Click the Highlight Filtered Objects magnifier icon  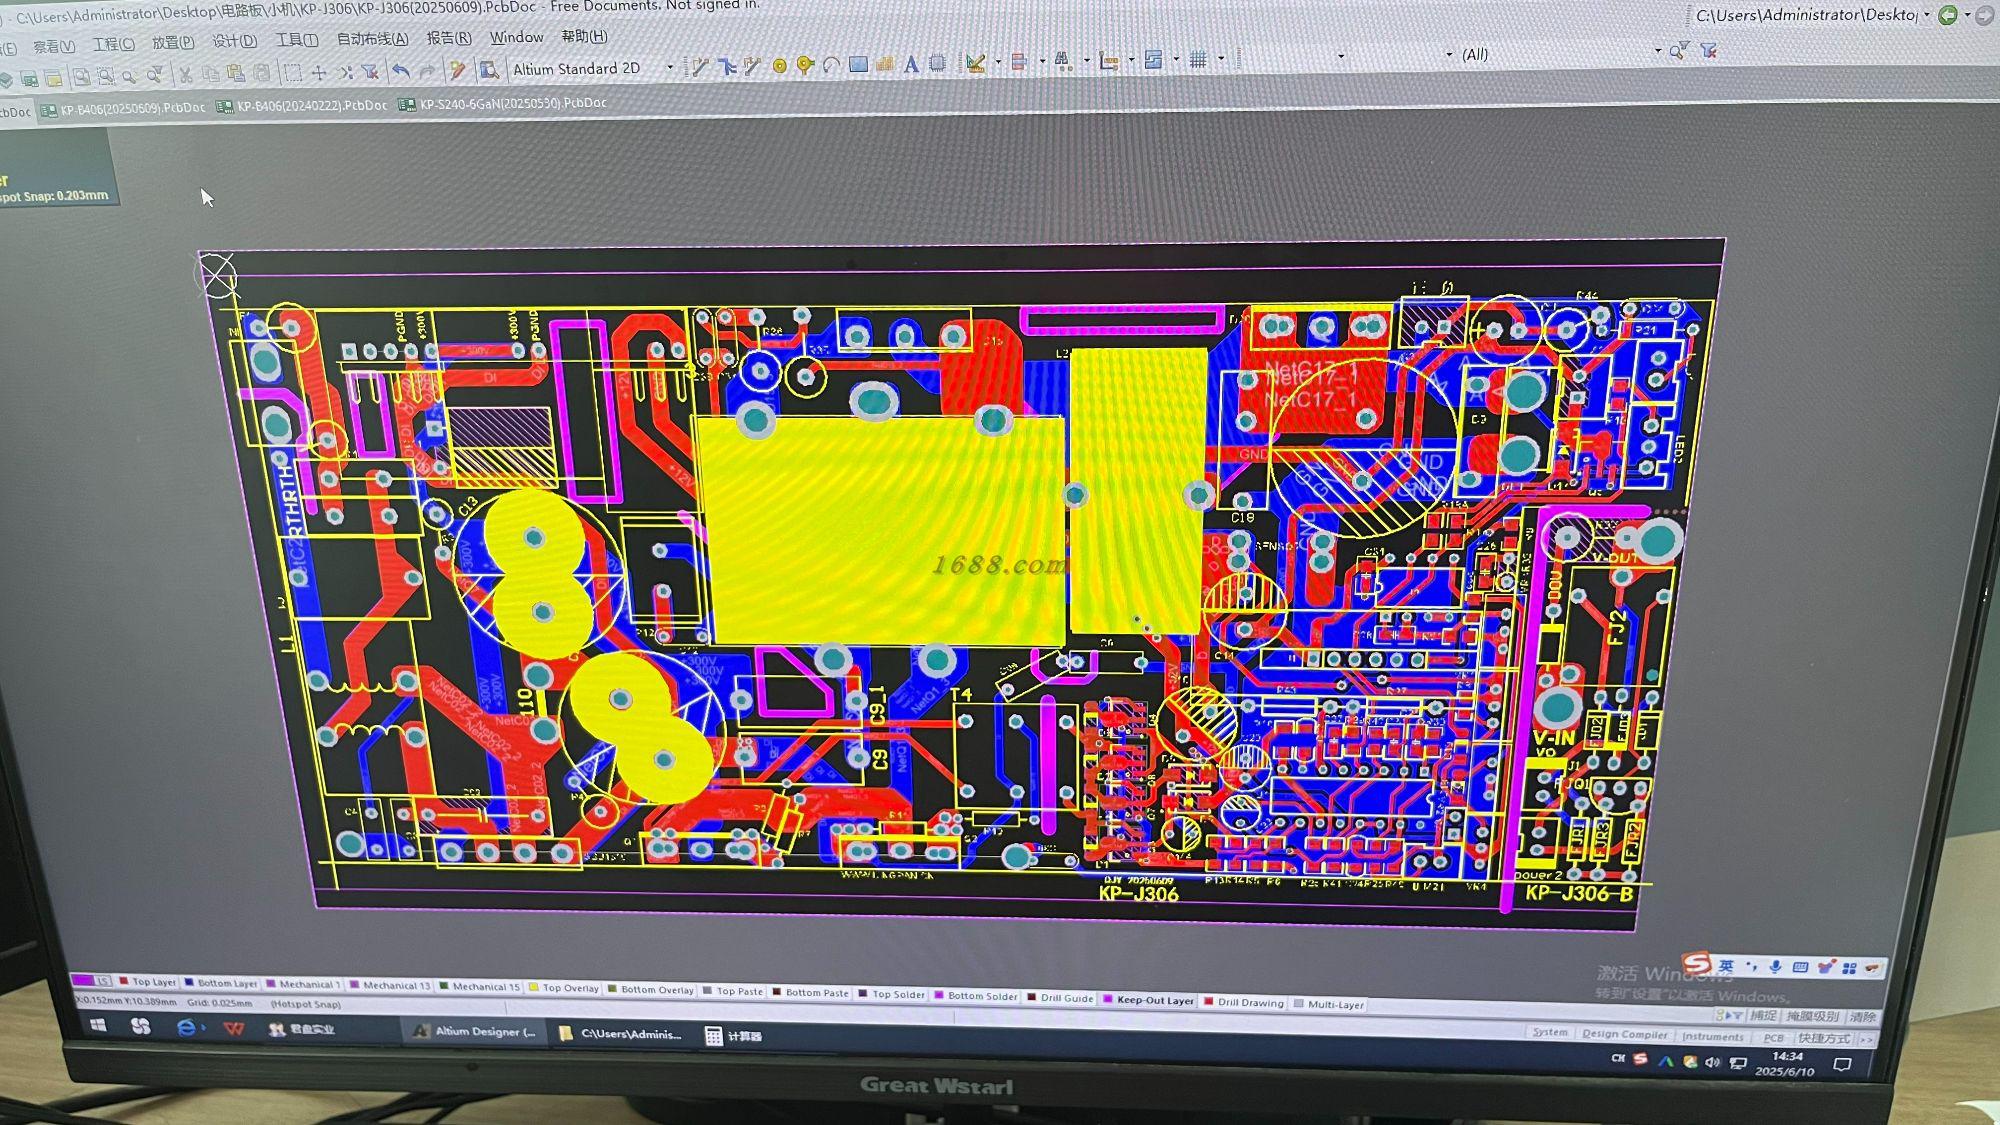click(x=1679, y=51)
